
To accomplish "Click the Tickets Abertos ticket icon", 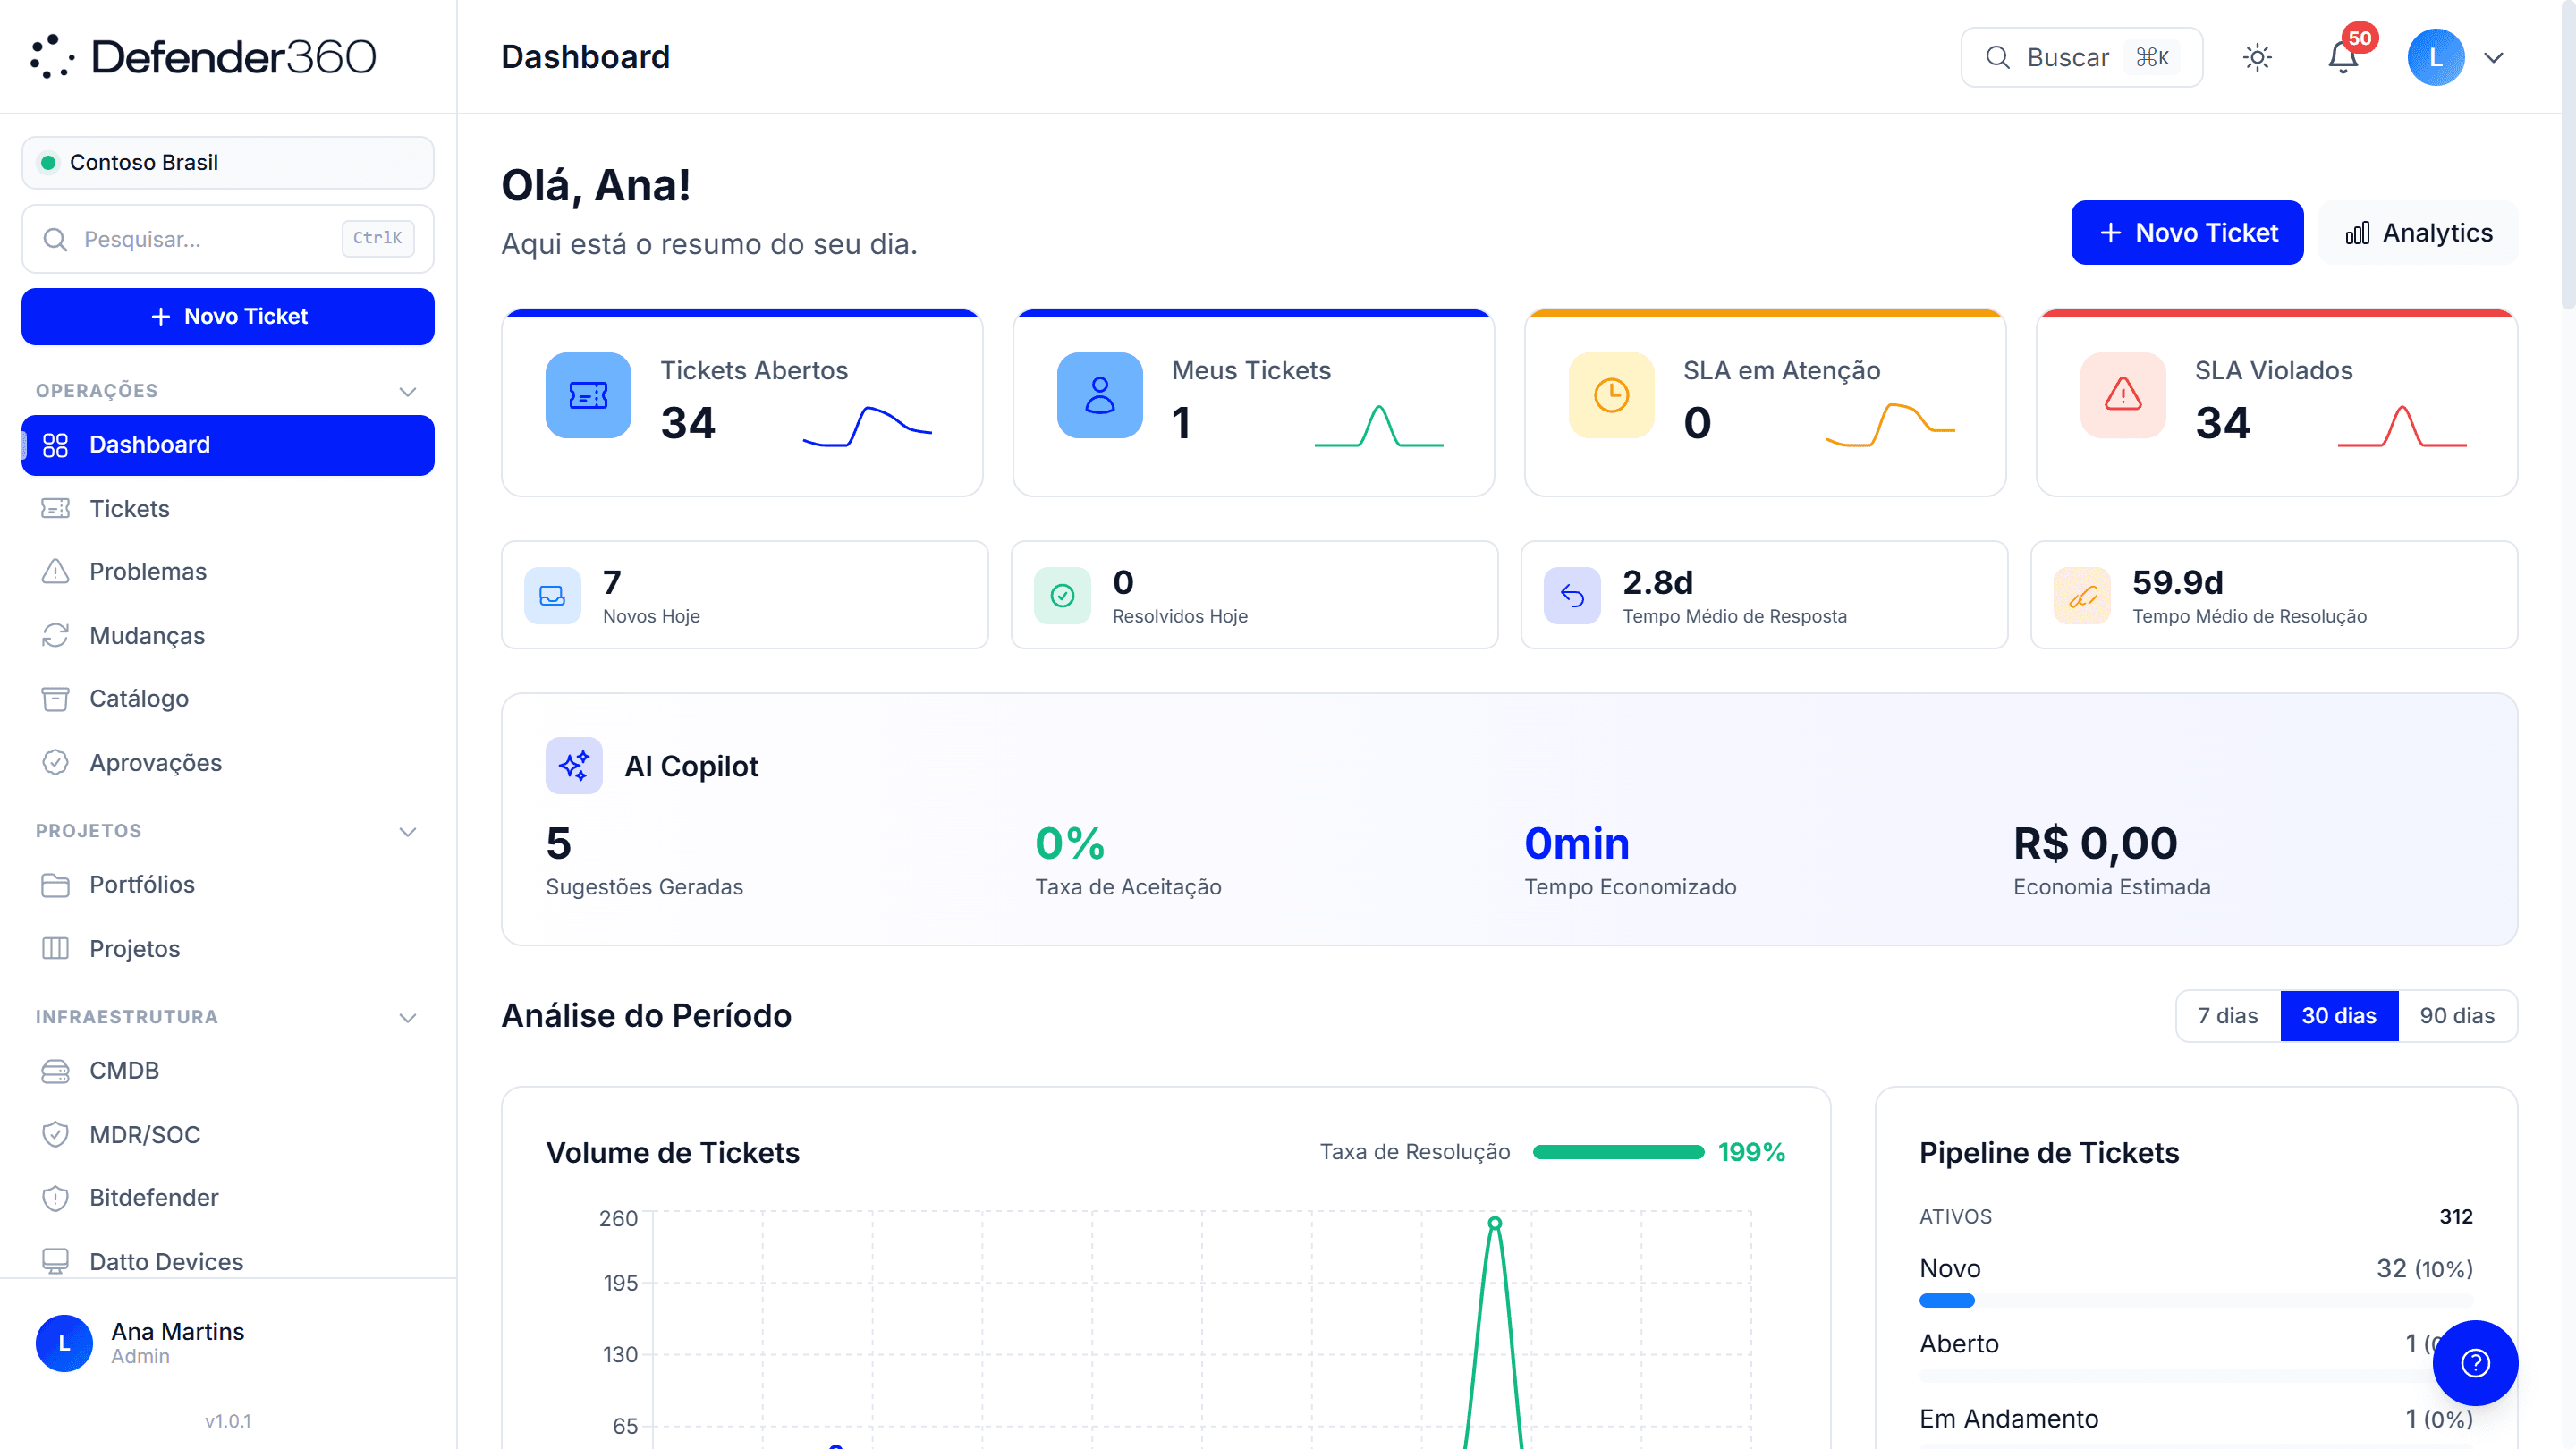I will pyautogui.click(x=588, y=395).
